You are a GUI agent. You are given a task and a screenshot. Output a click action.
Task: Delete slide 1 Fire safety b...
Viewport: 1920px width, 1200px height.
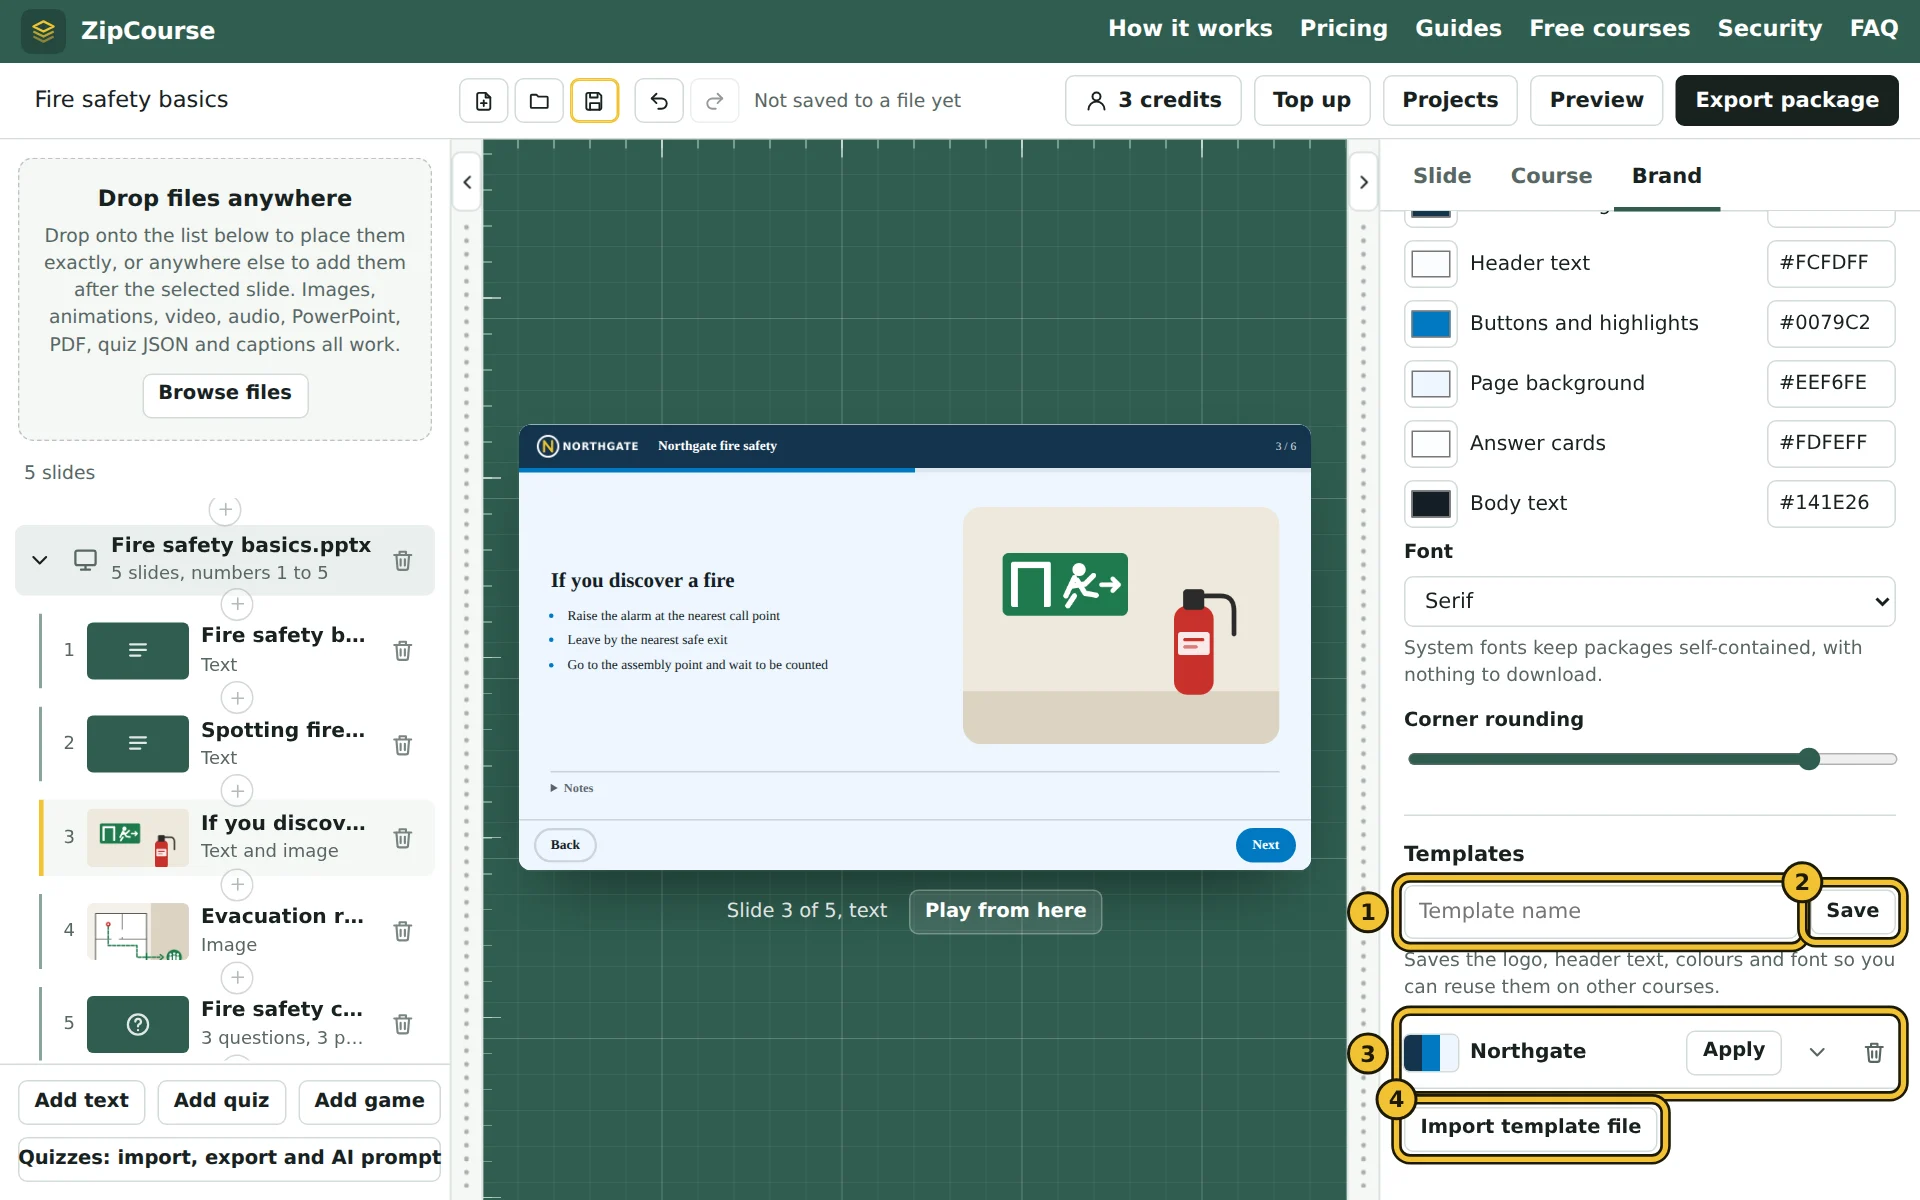403,651
